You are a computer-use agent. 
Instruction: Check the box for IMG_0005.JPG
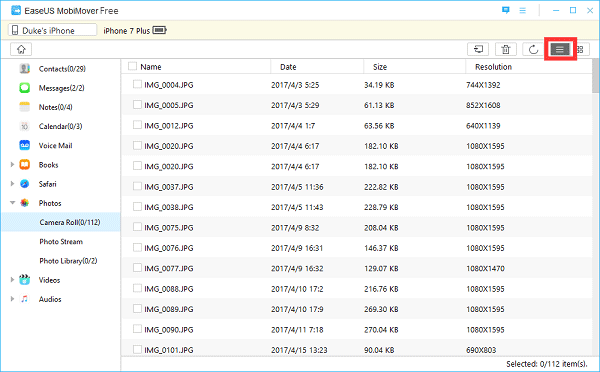point(137,104)
